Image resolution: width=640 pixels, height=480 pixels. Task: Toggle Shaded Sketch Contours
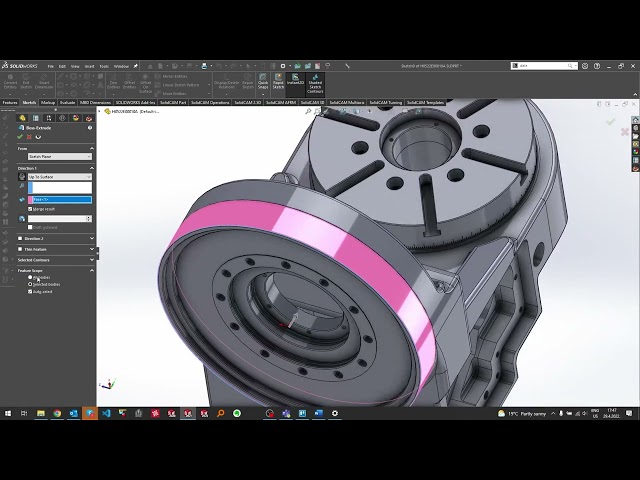coord(315,84)
